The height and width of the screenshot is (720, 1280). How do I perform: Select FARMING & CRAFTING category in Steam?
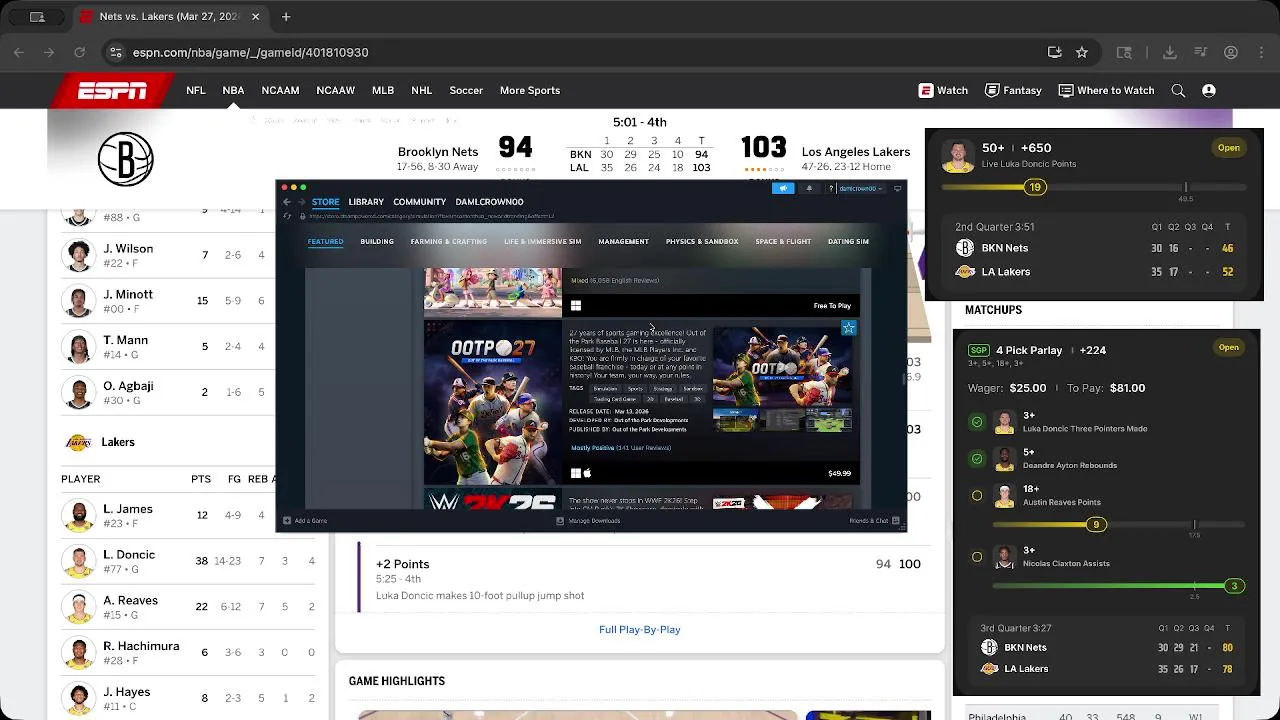tap(449, 241)
